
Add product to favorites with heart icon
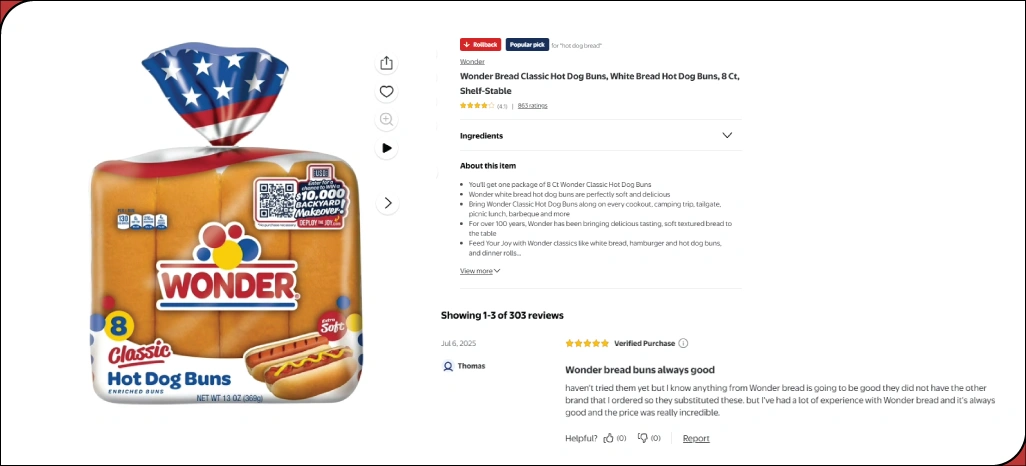(x=387, y=92)
